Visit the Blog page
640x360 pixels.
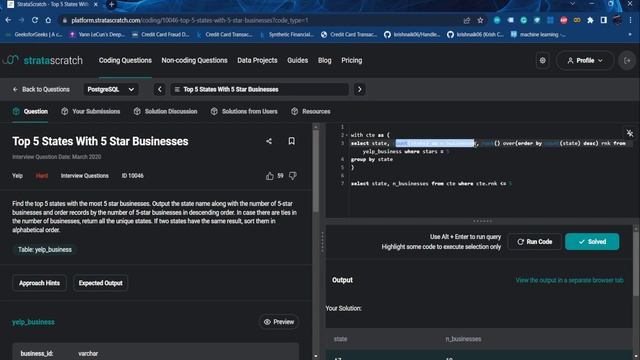tap(324, 60)
